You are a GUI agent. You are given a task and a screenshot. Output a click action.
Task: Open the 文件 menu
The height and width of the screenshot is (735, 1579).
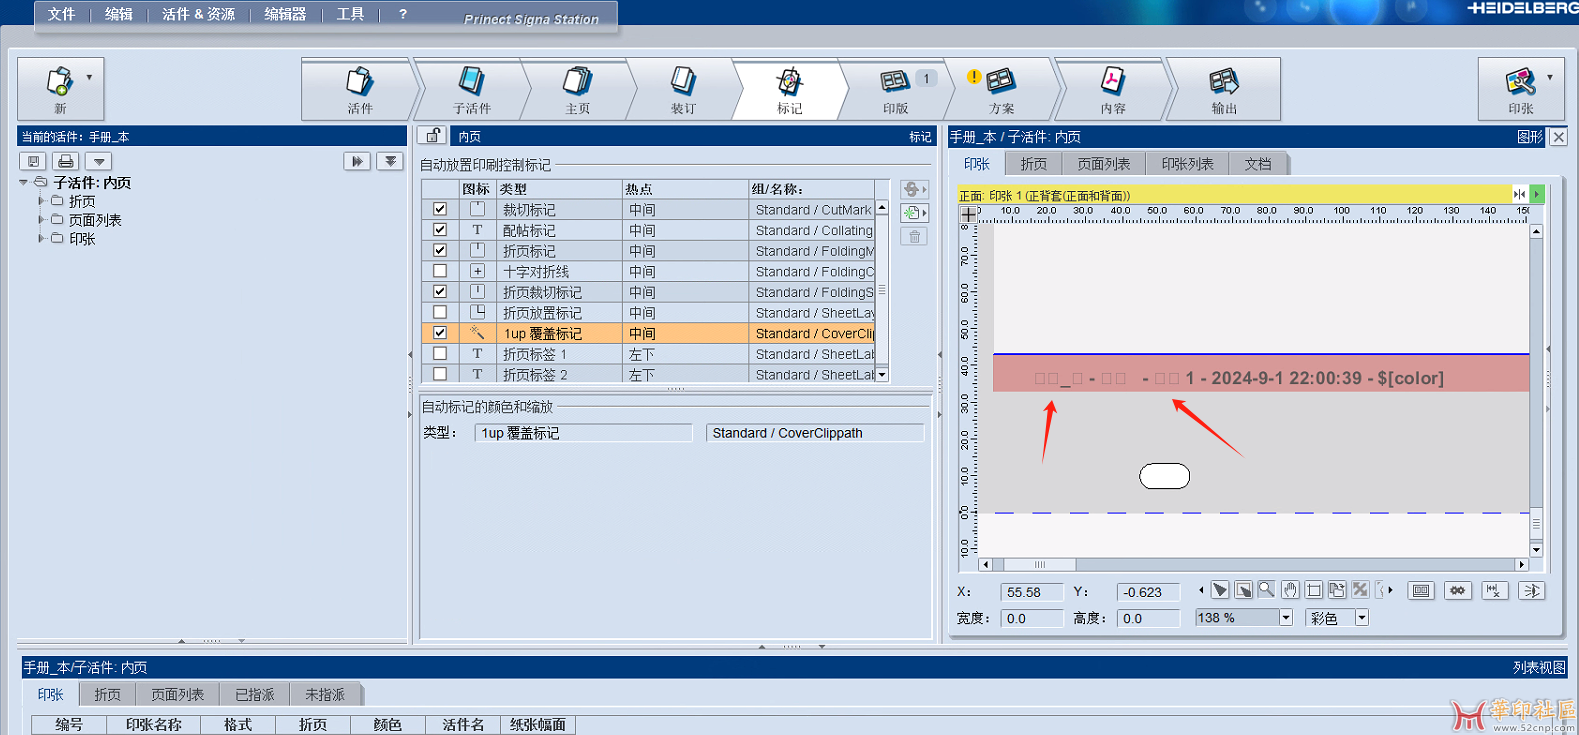coord(62,14)
